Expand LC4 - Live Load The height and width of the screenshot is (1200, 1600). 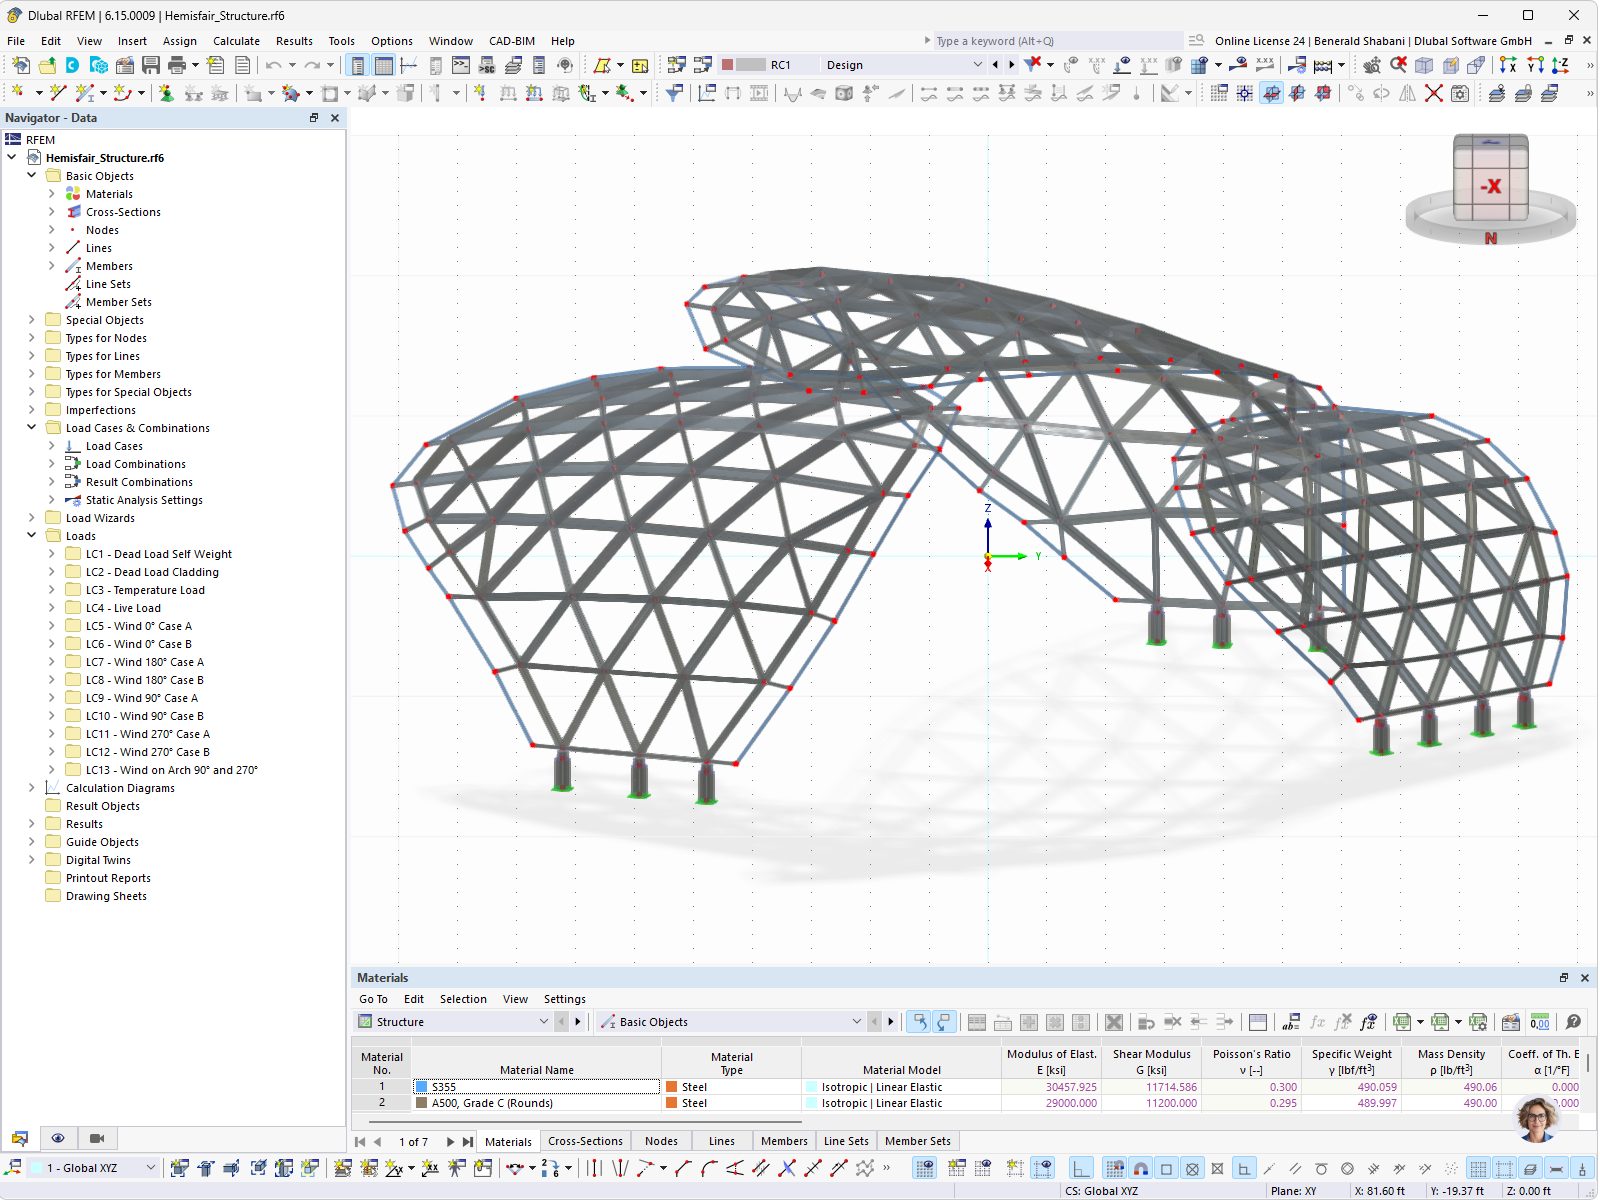click(52, 608)
